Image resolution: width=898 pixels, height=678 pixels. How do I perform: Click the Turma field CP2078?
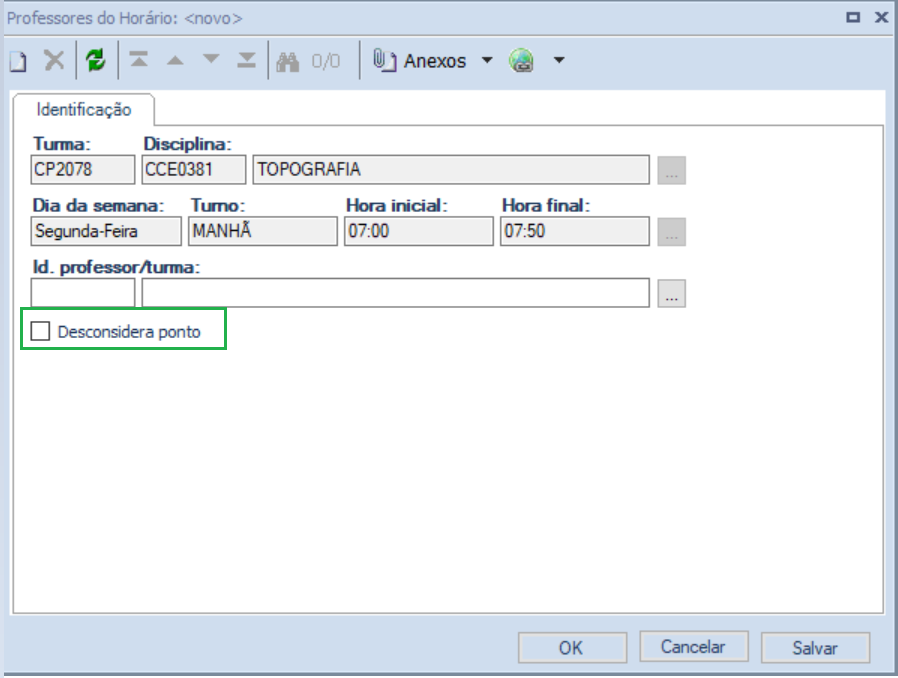[x=83, y=170]
